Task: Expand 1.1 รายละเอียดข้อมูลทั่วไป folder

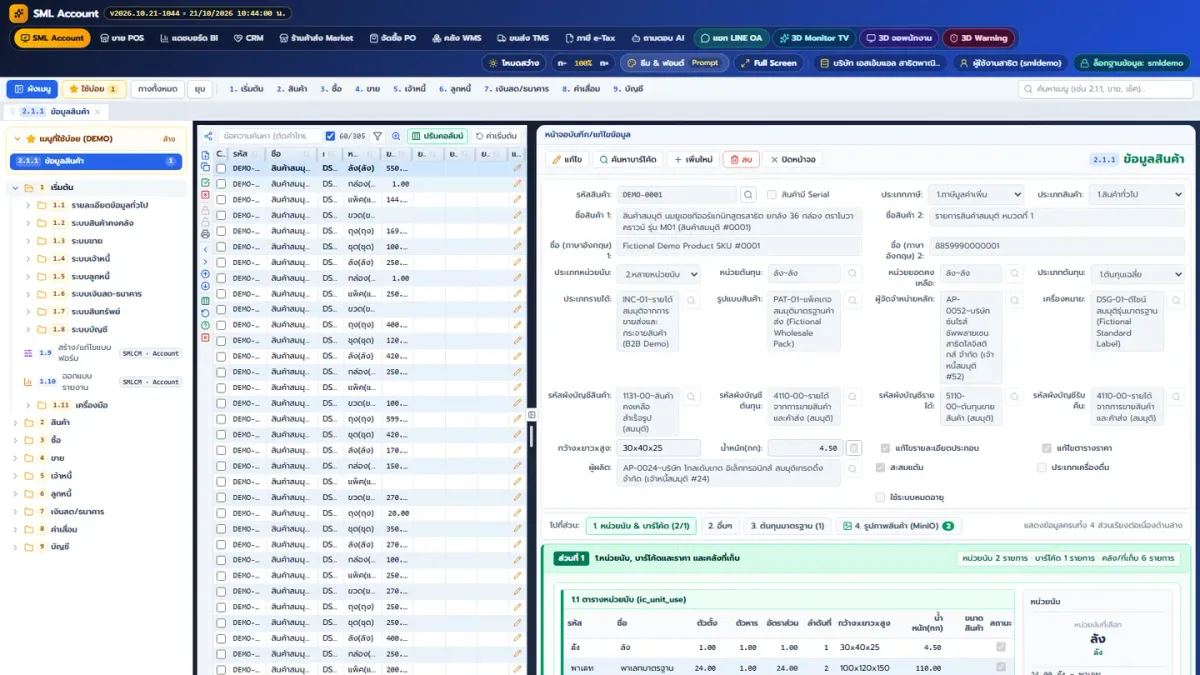Action: click(29, 205)
